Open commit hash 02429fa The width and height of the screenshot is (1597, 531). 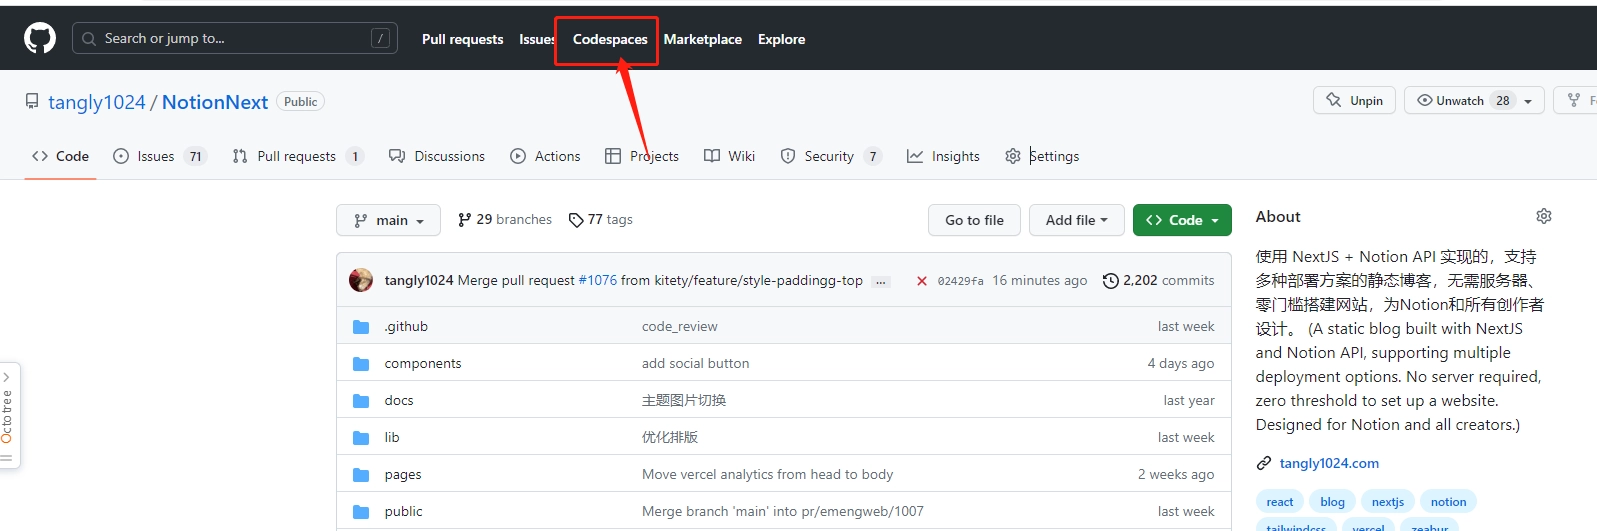tap(961, 281)
